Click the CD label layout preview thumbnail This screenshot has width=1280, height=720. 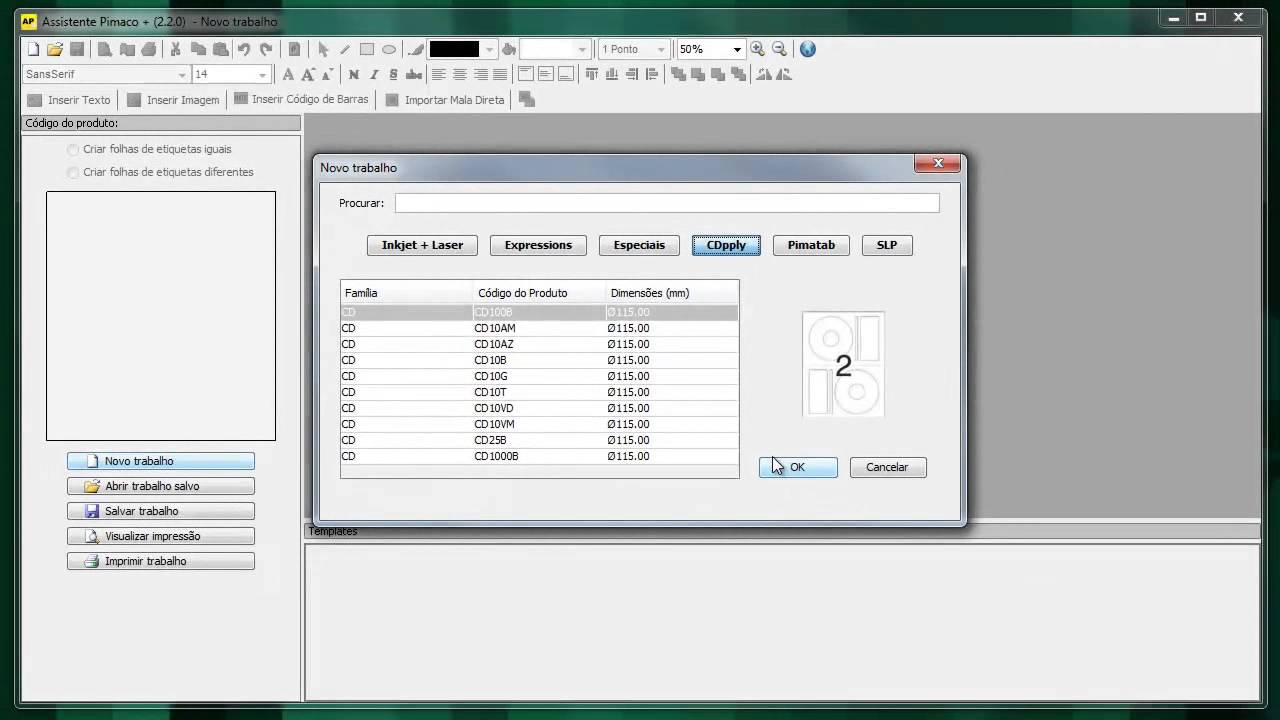[843, 364]
